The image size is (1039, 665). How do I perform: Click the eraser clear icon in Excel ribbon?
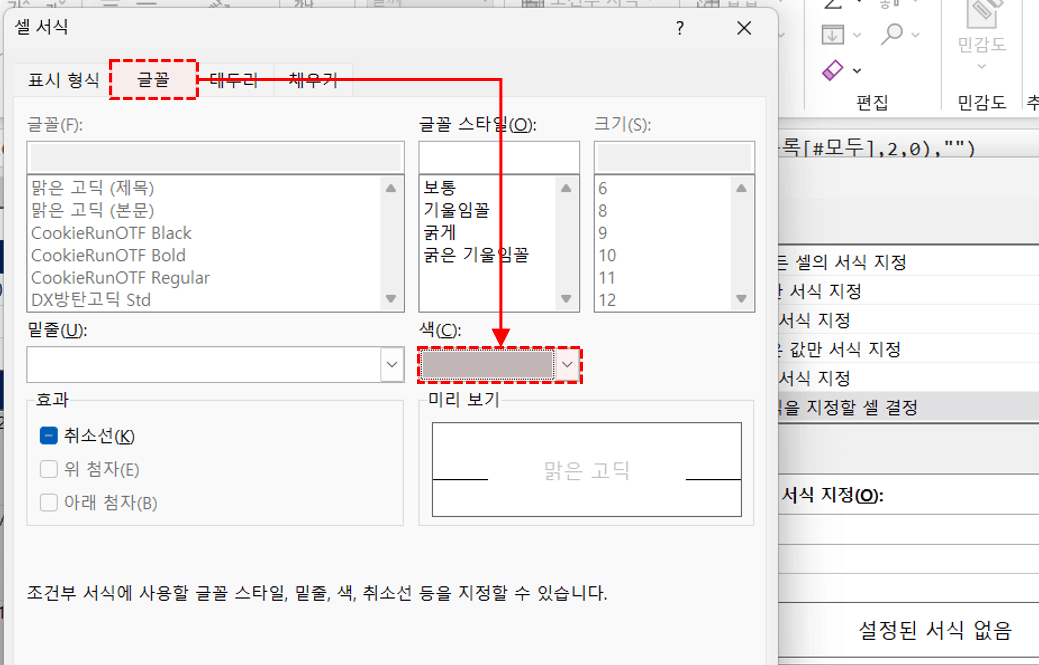coord(832,70)
